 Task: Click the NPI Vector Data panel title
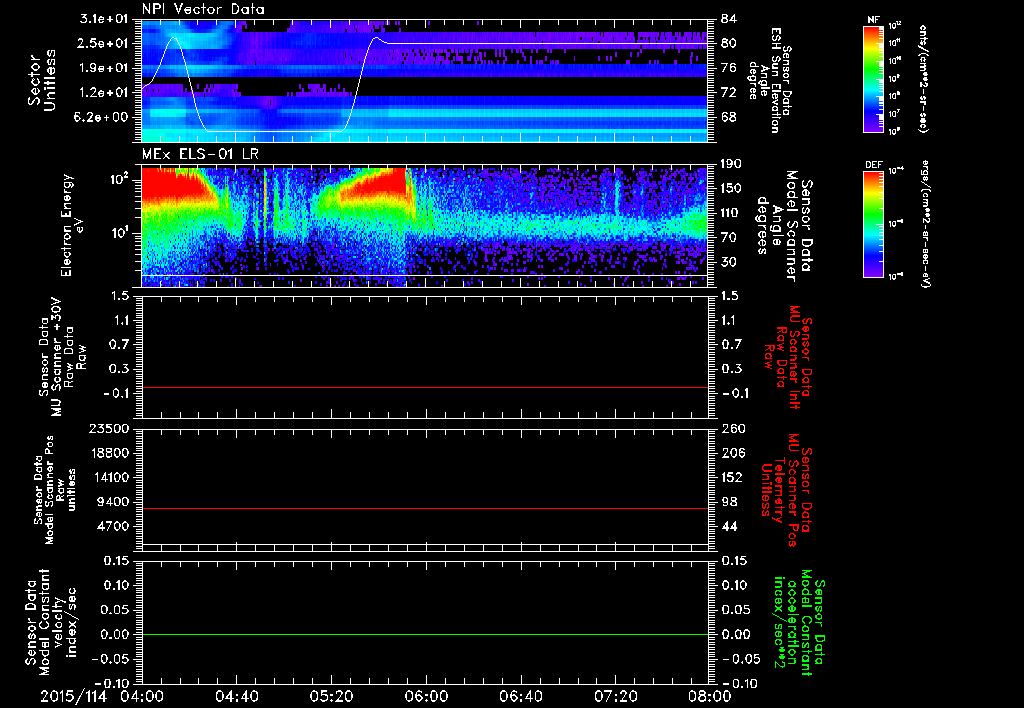pos(203,9)
